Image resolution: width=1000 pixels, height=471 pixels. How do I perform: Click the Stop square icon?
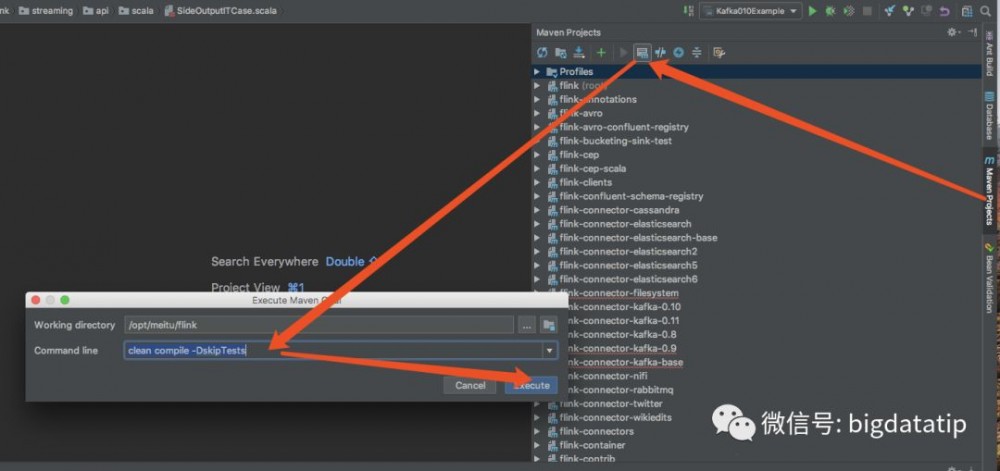click(867, 11)
